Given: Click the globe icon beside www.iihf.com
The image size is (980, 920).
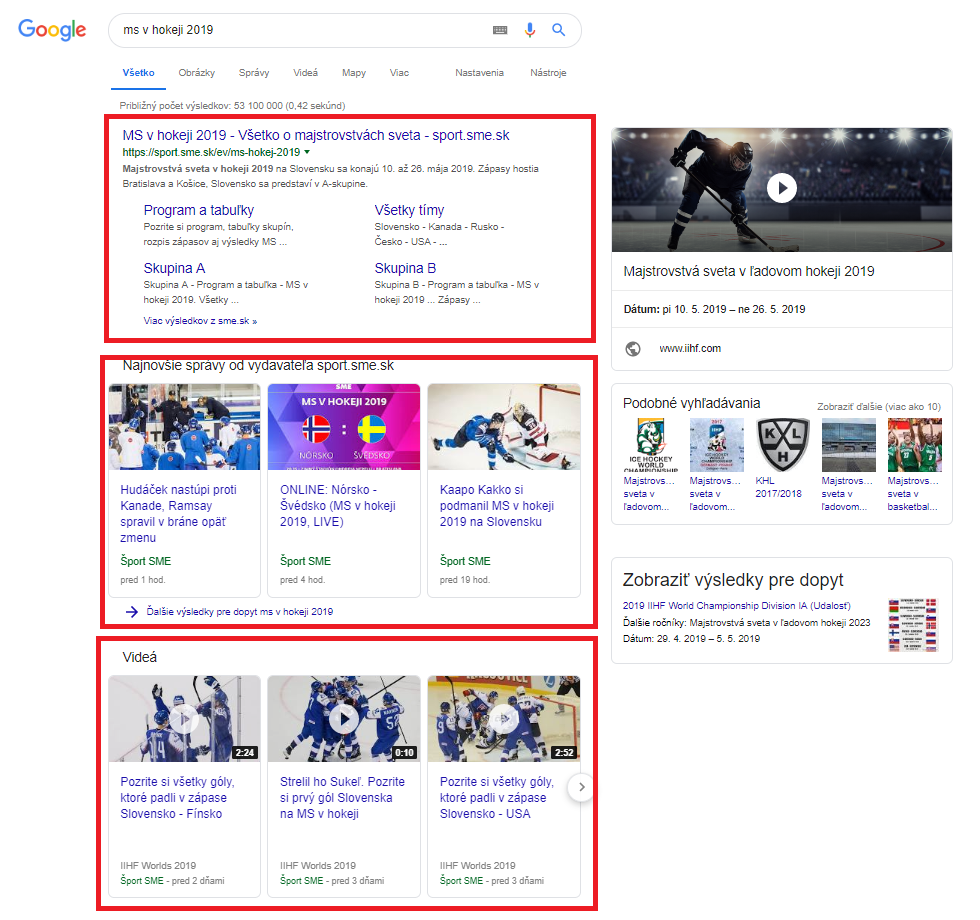Looking at the screenshot, I should 633,349.
